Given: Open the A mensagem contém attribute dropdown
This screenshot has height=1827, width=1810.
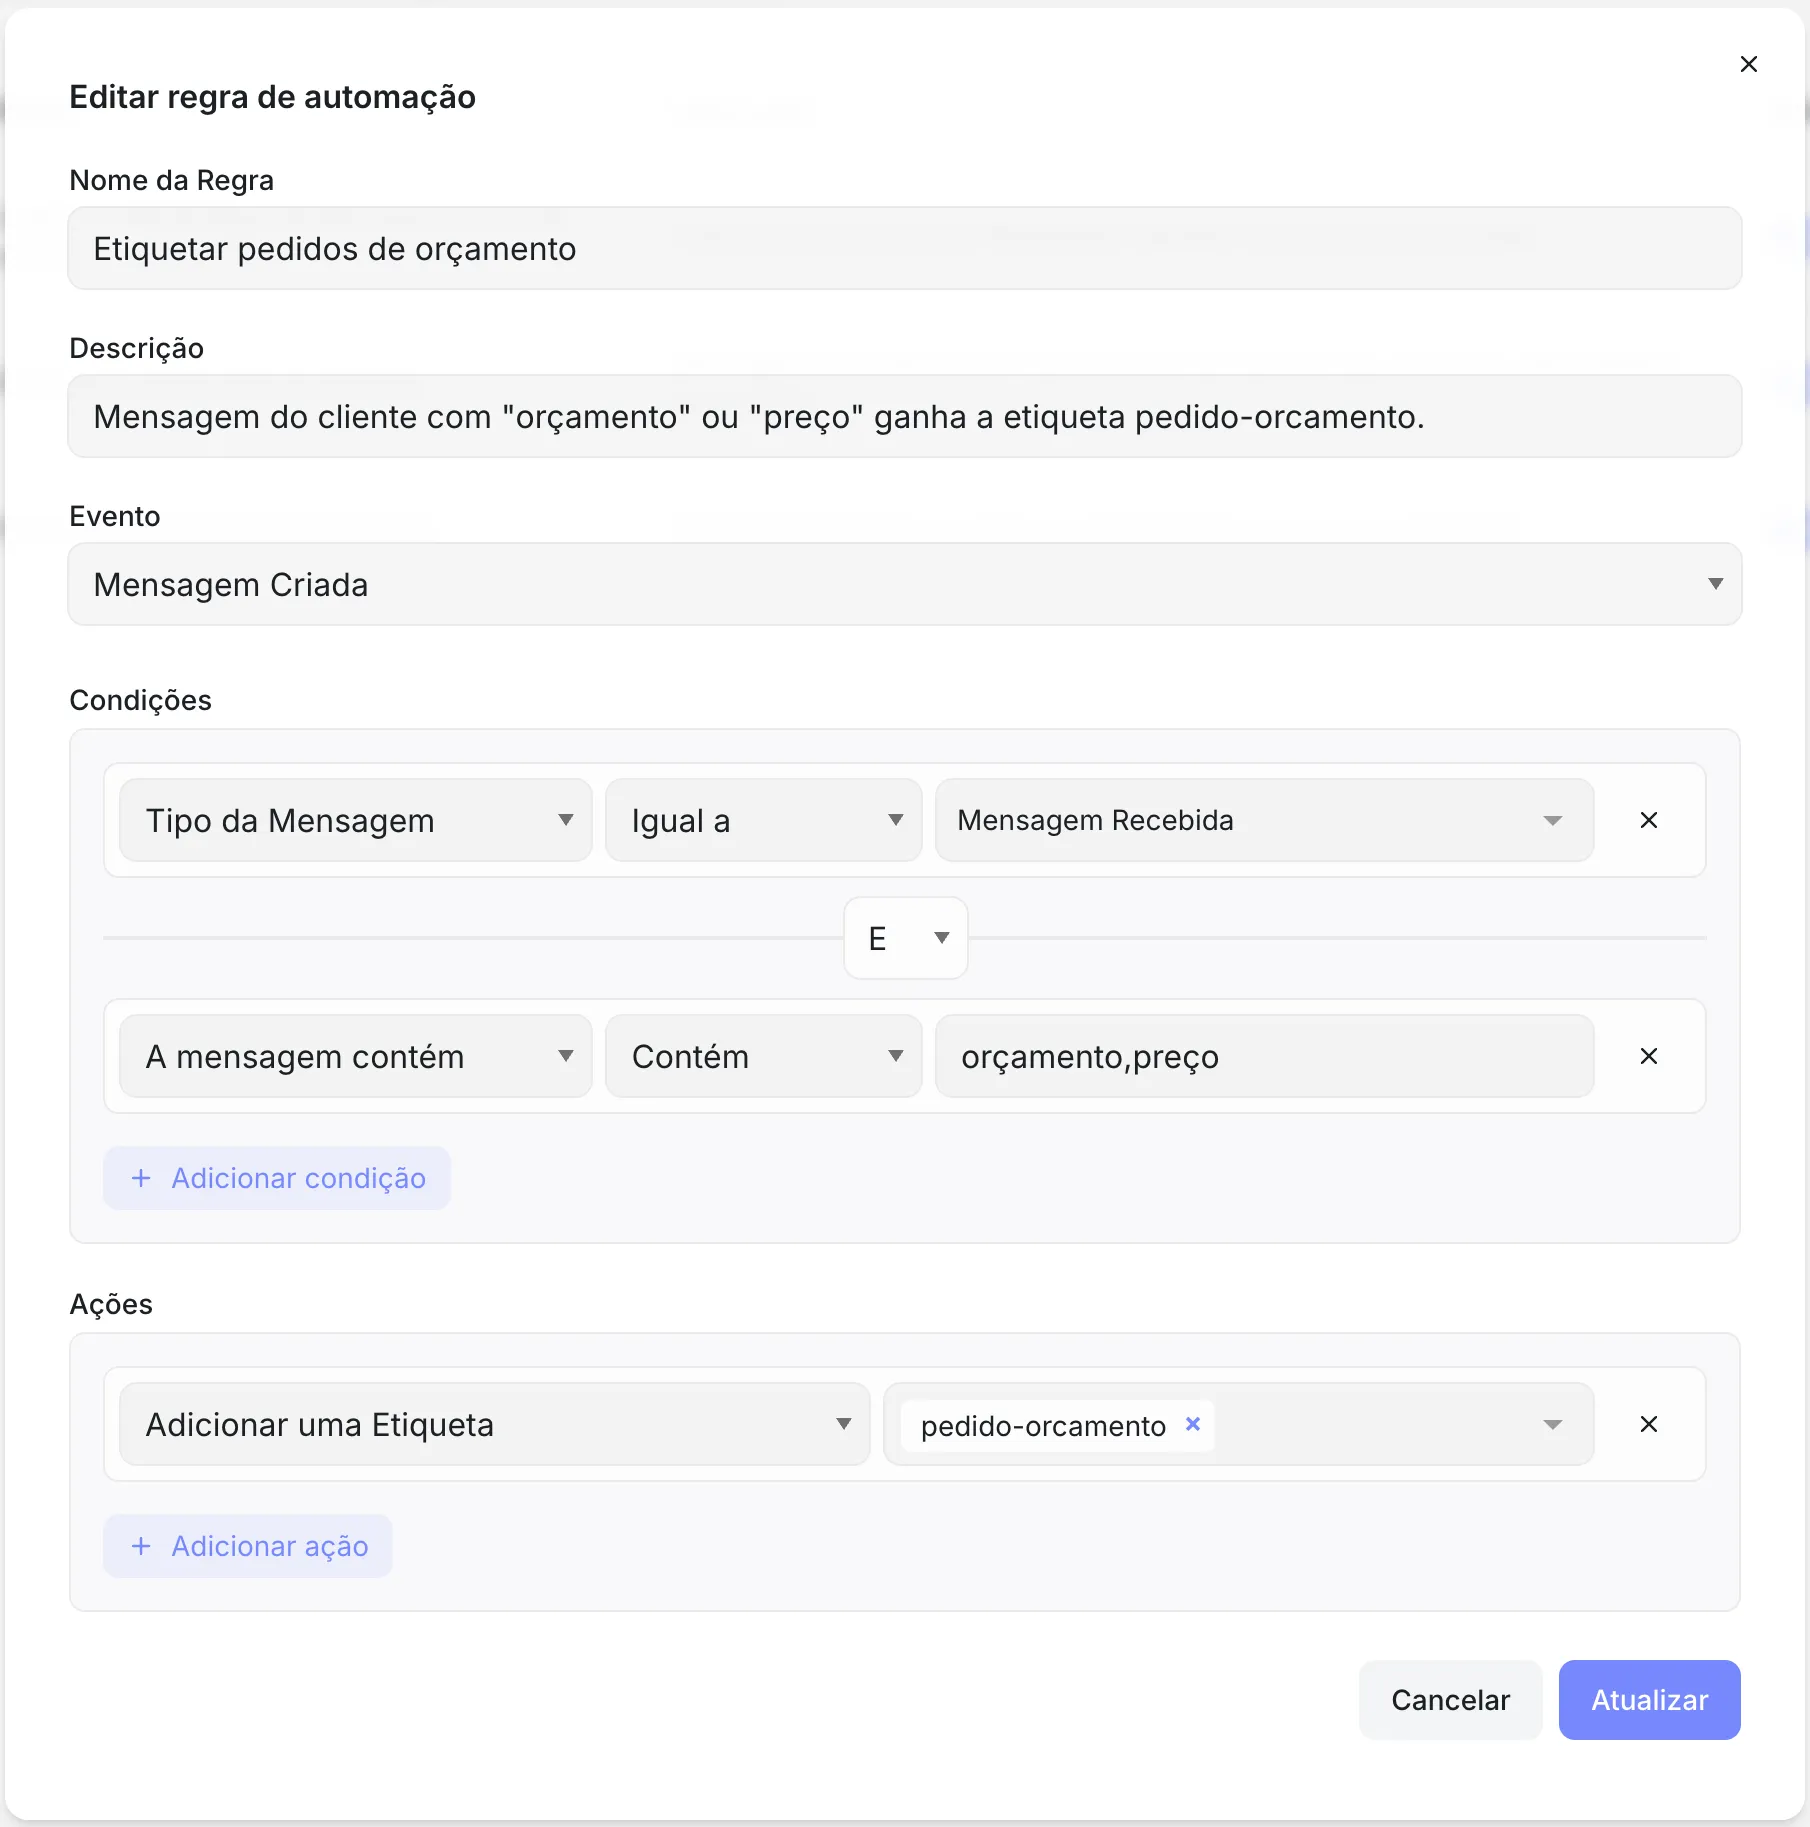Looking at the screenshot, I should (x=356, y=1056).
